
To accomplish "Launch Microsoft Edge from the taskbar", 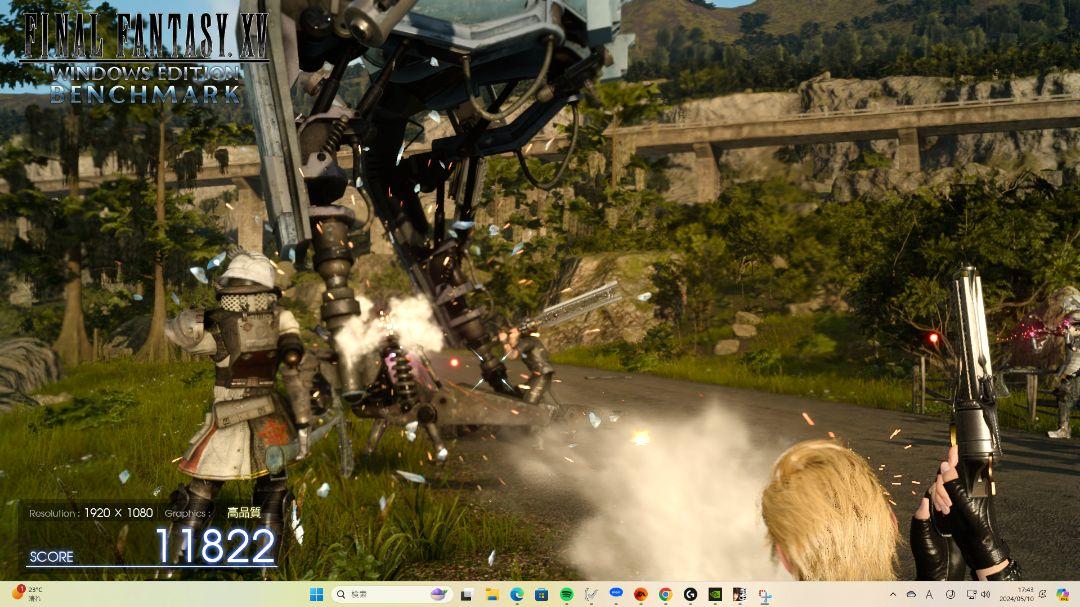I will point(517,595).
